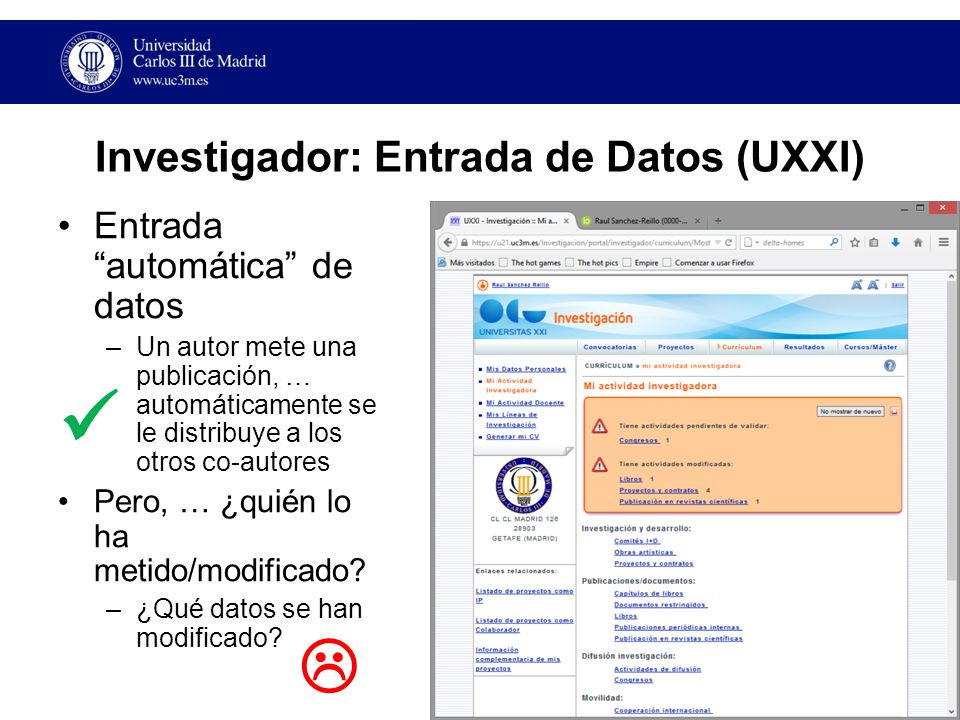Select Mi Actividad Investigadora in sidebar
Image resolution: width=960 pixels, height=720 pixels.
pos(511,386)
